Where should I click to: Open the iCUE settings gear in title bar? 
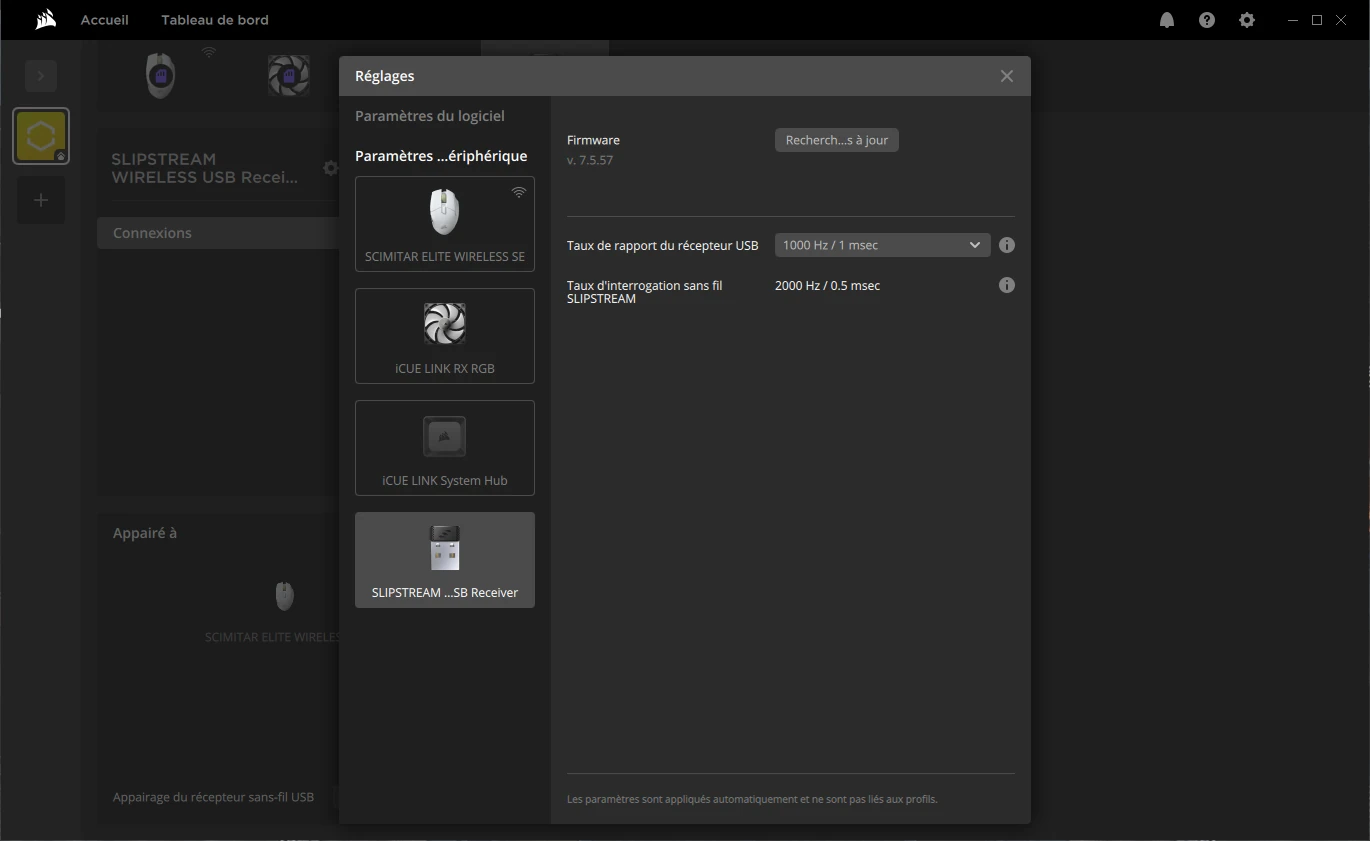[1247, 20]
